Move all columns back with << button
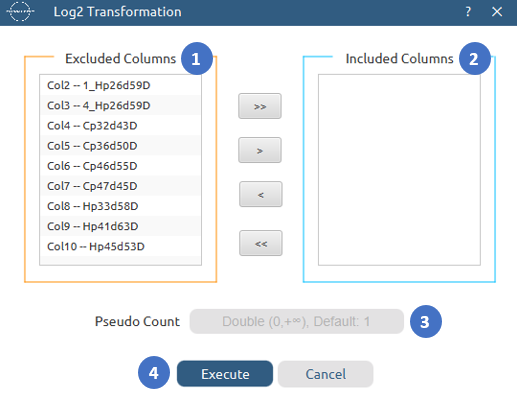 (261, 243)
